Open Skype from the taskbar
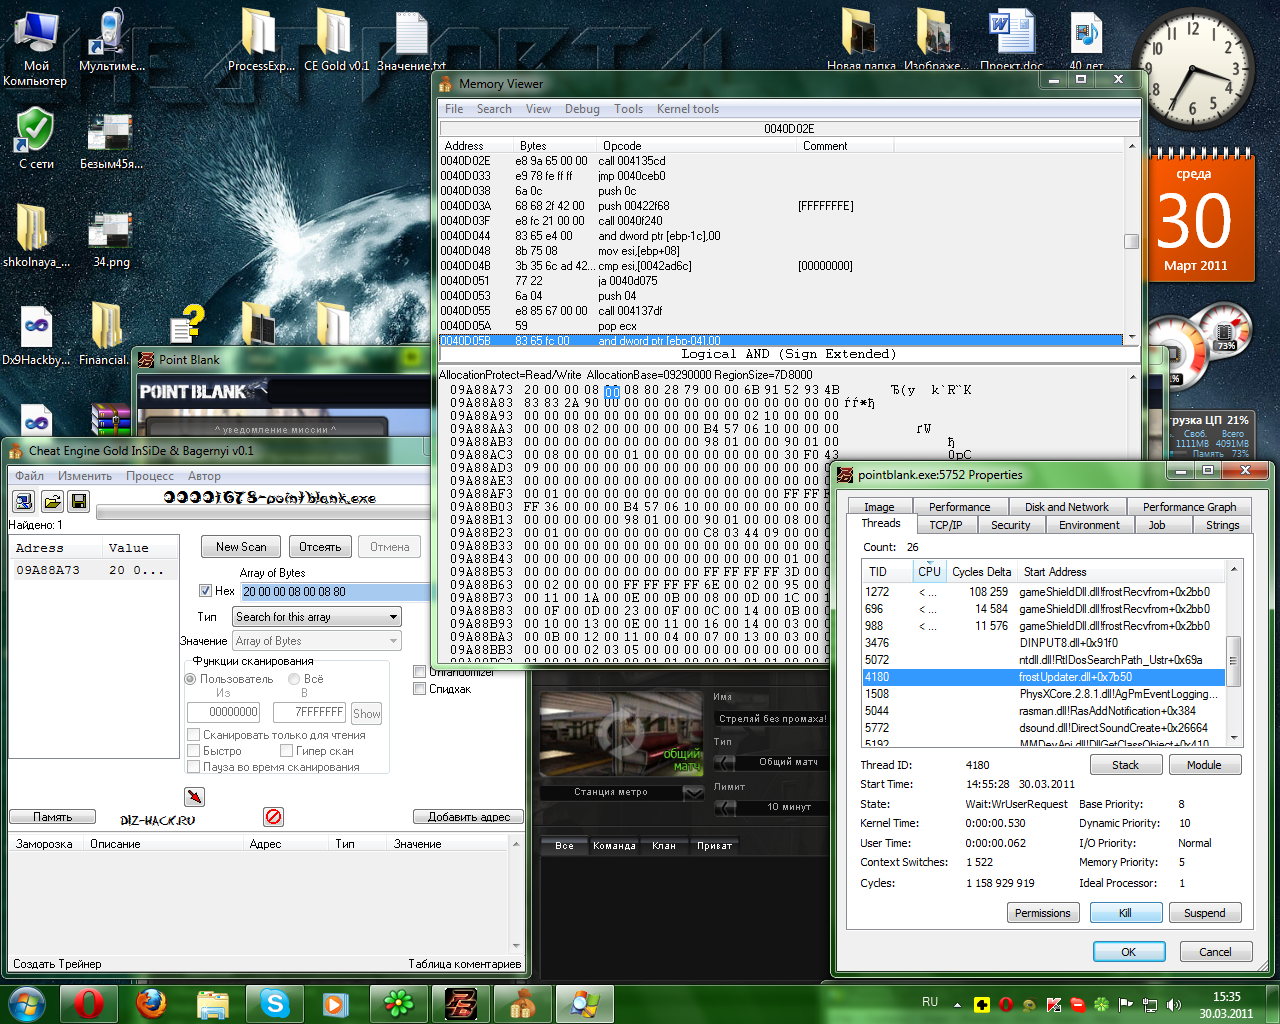Screen dimensions: 1280x1024 (x=274, y=1003)
